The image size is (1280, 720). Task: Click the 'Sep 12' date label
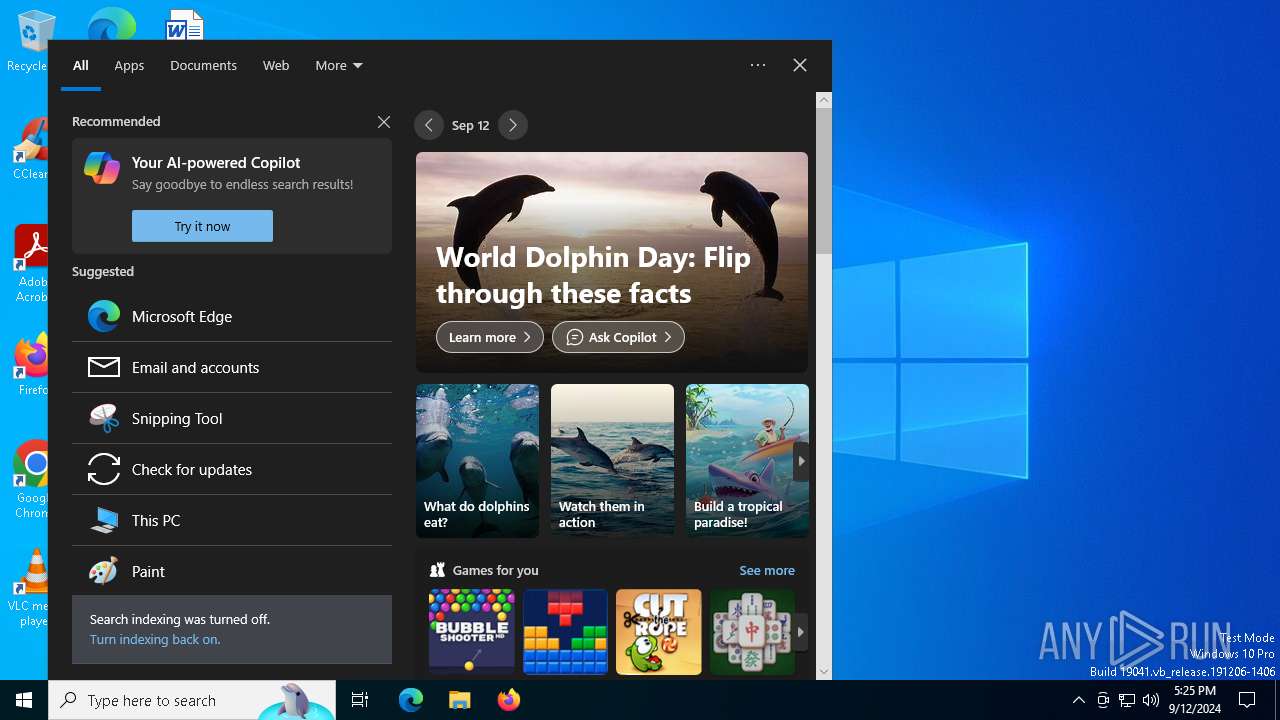(470, 125)
